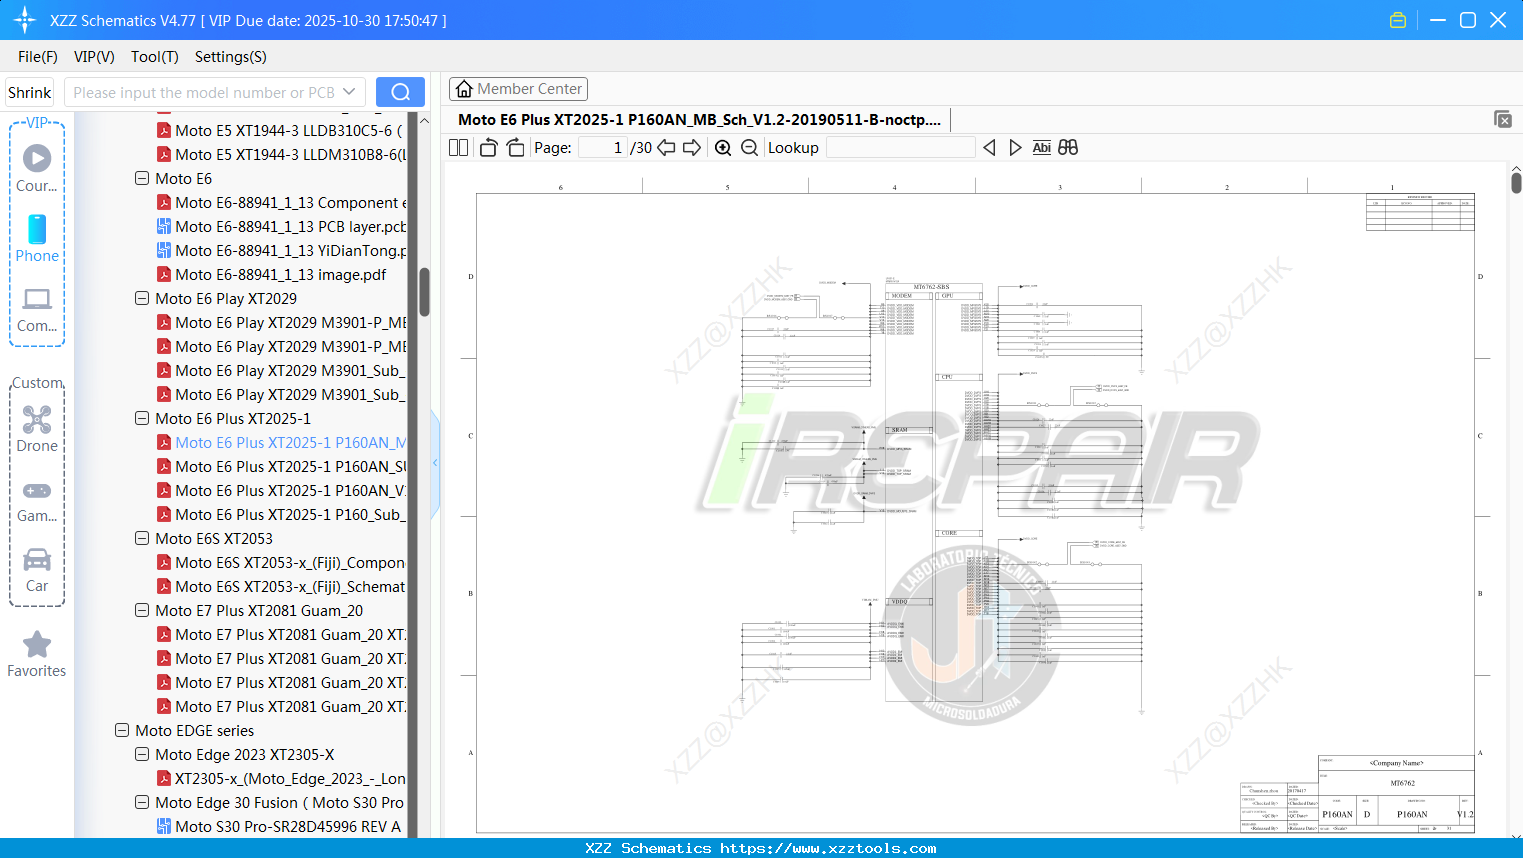Rotate the schematic counterclockwise

(487, 147)
